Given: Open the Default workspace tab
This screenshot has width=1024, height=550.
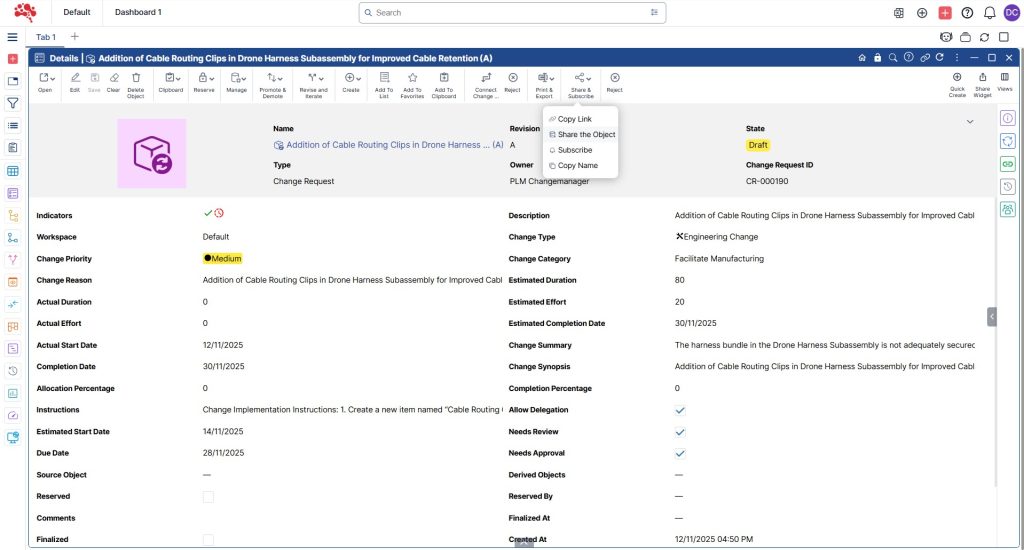Looking at the screenshot, I should (76, 12).
